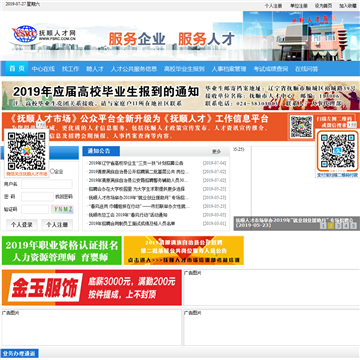Jump to slide 3 in the slideshow
This screenshot has width=360, height=360.
338,226
